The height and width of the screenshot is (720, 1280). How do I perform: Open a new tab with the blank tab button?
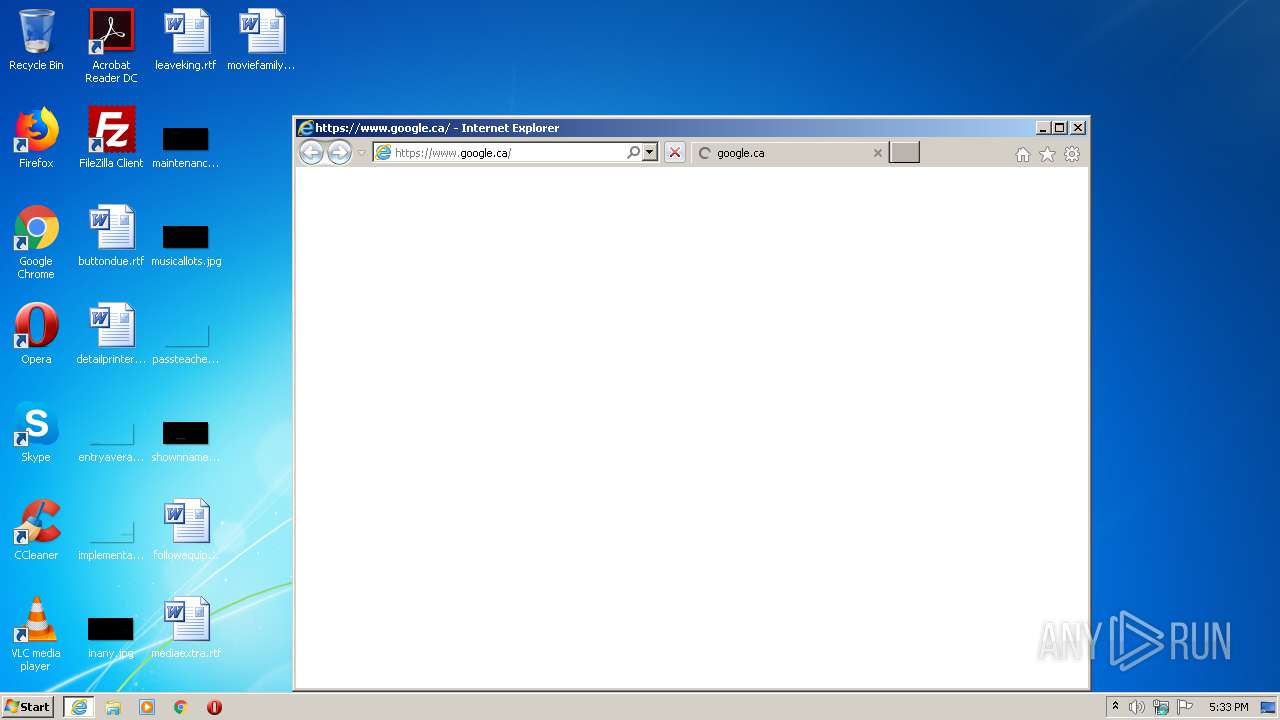pyautogui.click(x=904, y=152)
